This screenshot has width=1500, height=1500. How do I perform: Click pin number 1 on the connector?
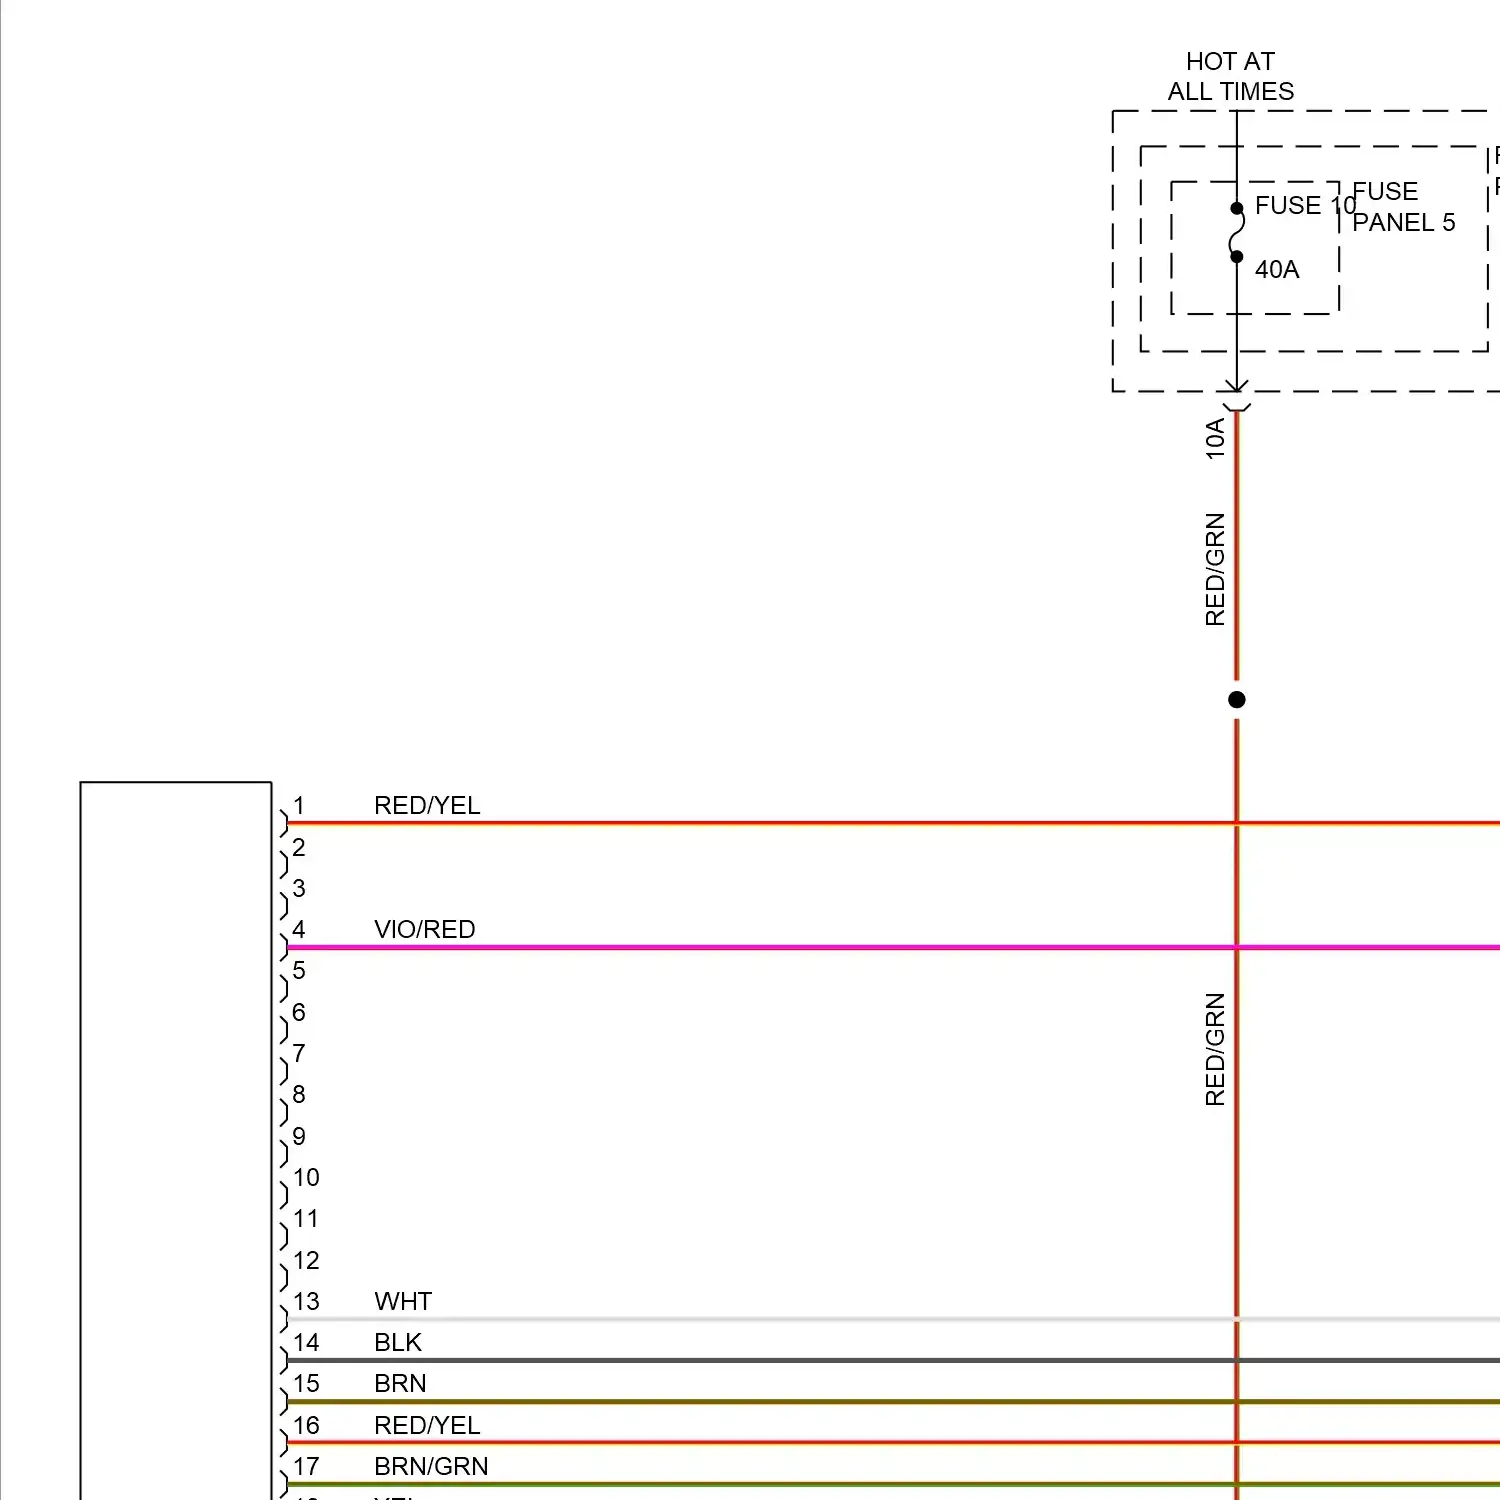click(x=298, y=805)
